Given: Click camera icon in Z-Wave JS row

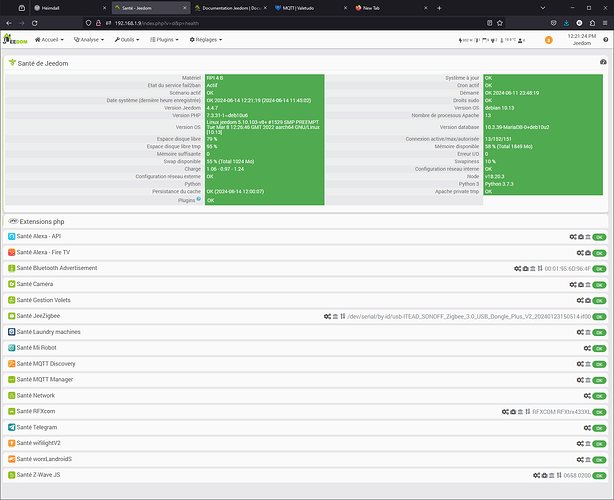Looking at the screenshot, I should (544, 475).
